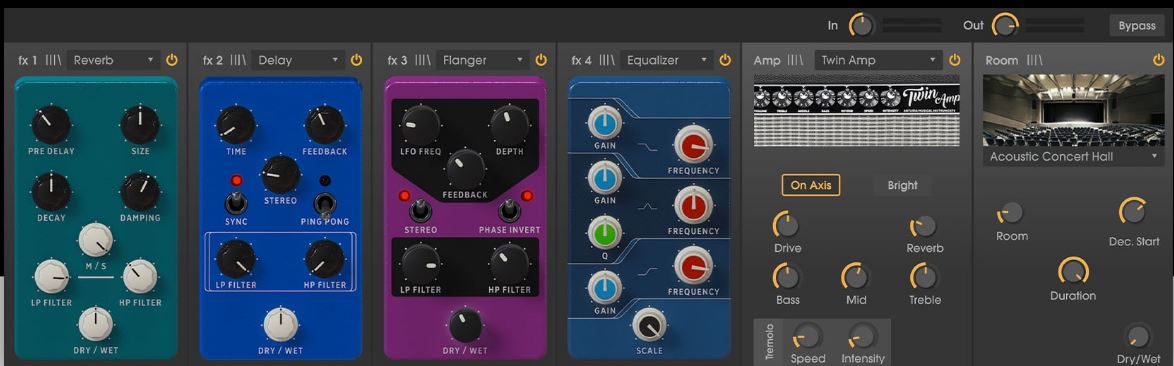Toggle the Amp power icon
The image size is (1174, 366).
[955, 60]
